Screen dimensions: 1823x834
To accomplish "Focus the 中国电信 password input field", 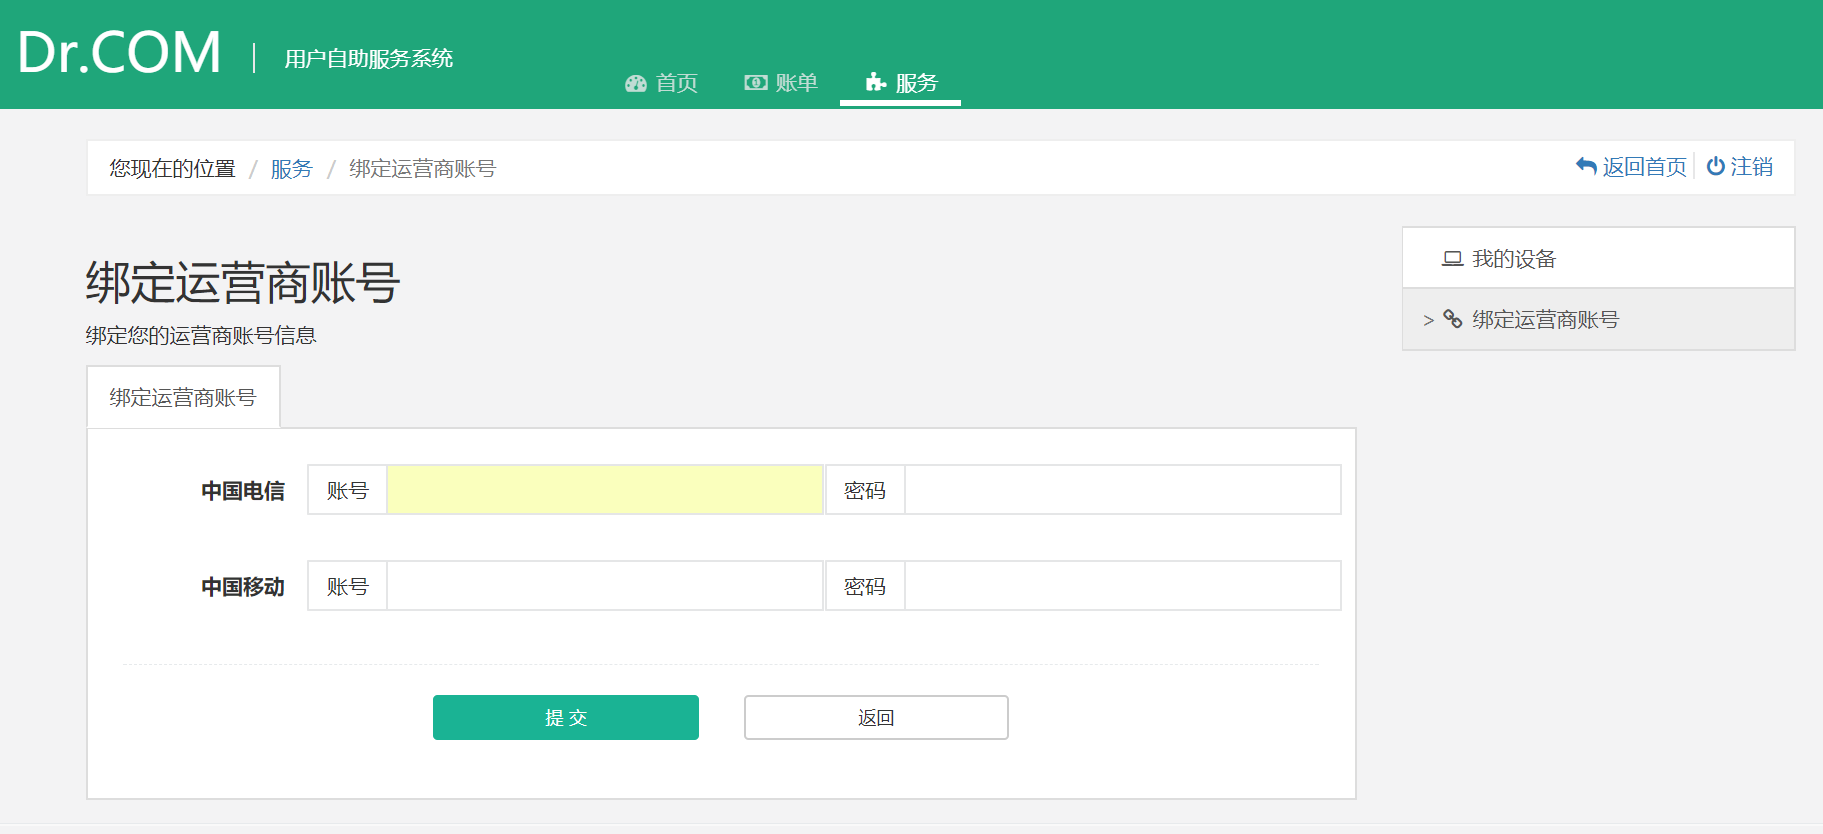I will click(1122, 490).
